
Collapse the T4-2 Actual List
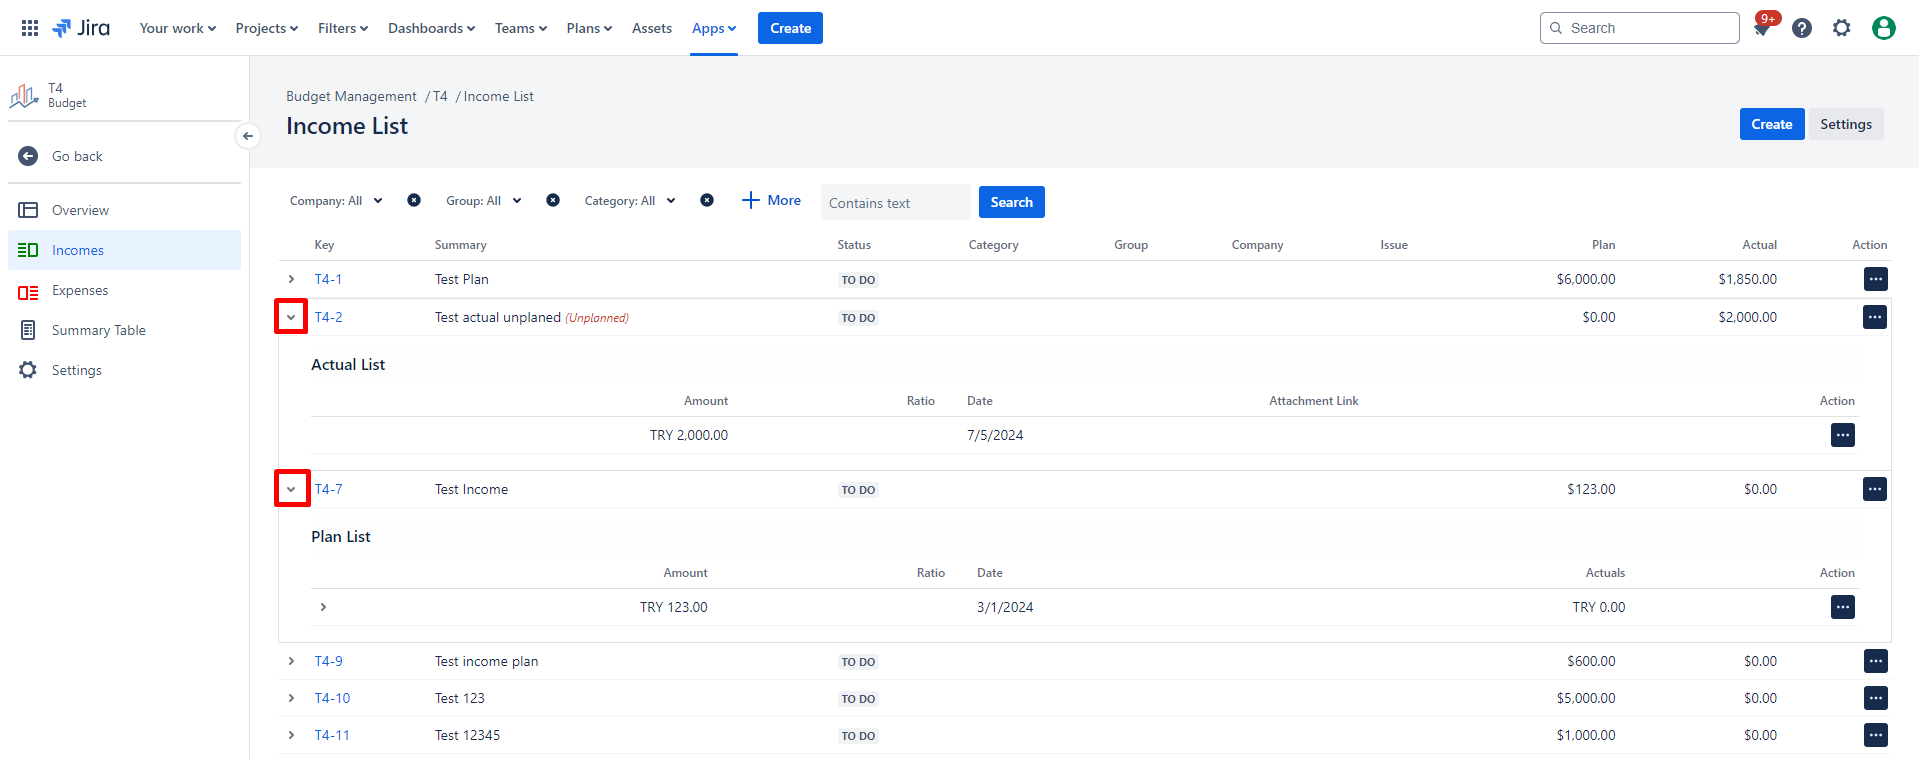291,317
